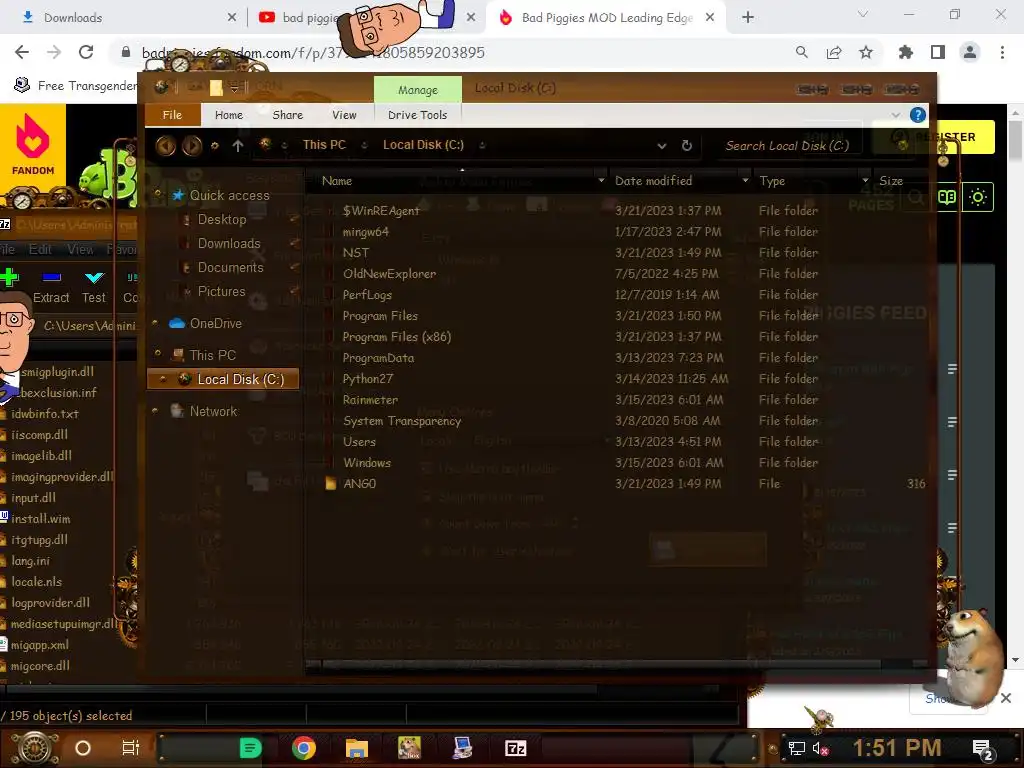Screen dimensions: 1024x768
Task: Refresh the Local Disk (C:) folder view
Action: (x=686, y=145)
